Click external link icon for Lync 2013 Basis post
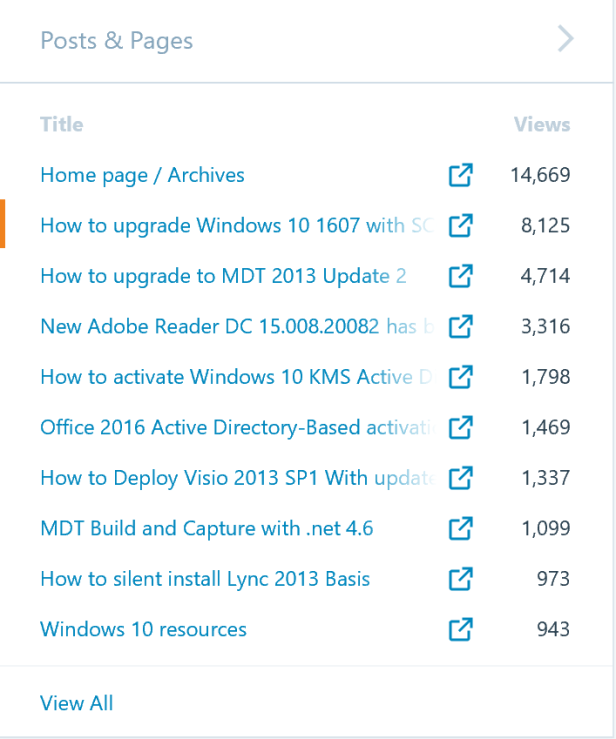This screenshot has height=739, width=616. (x=460, y=579)
